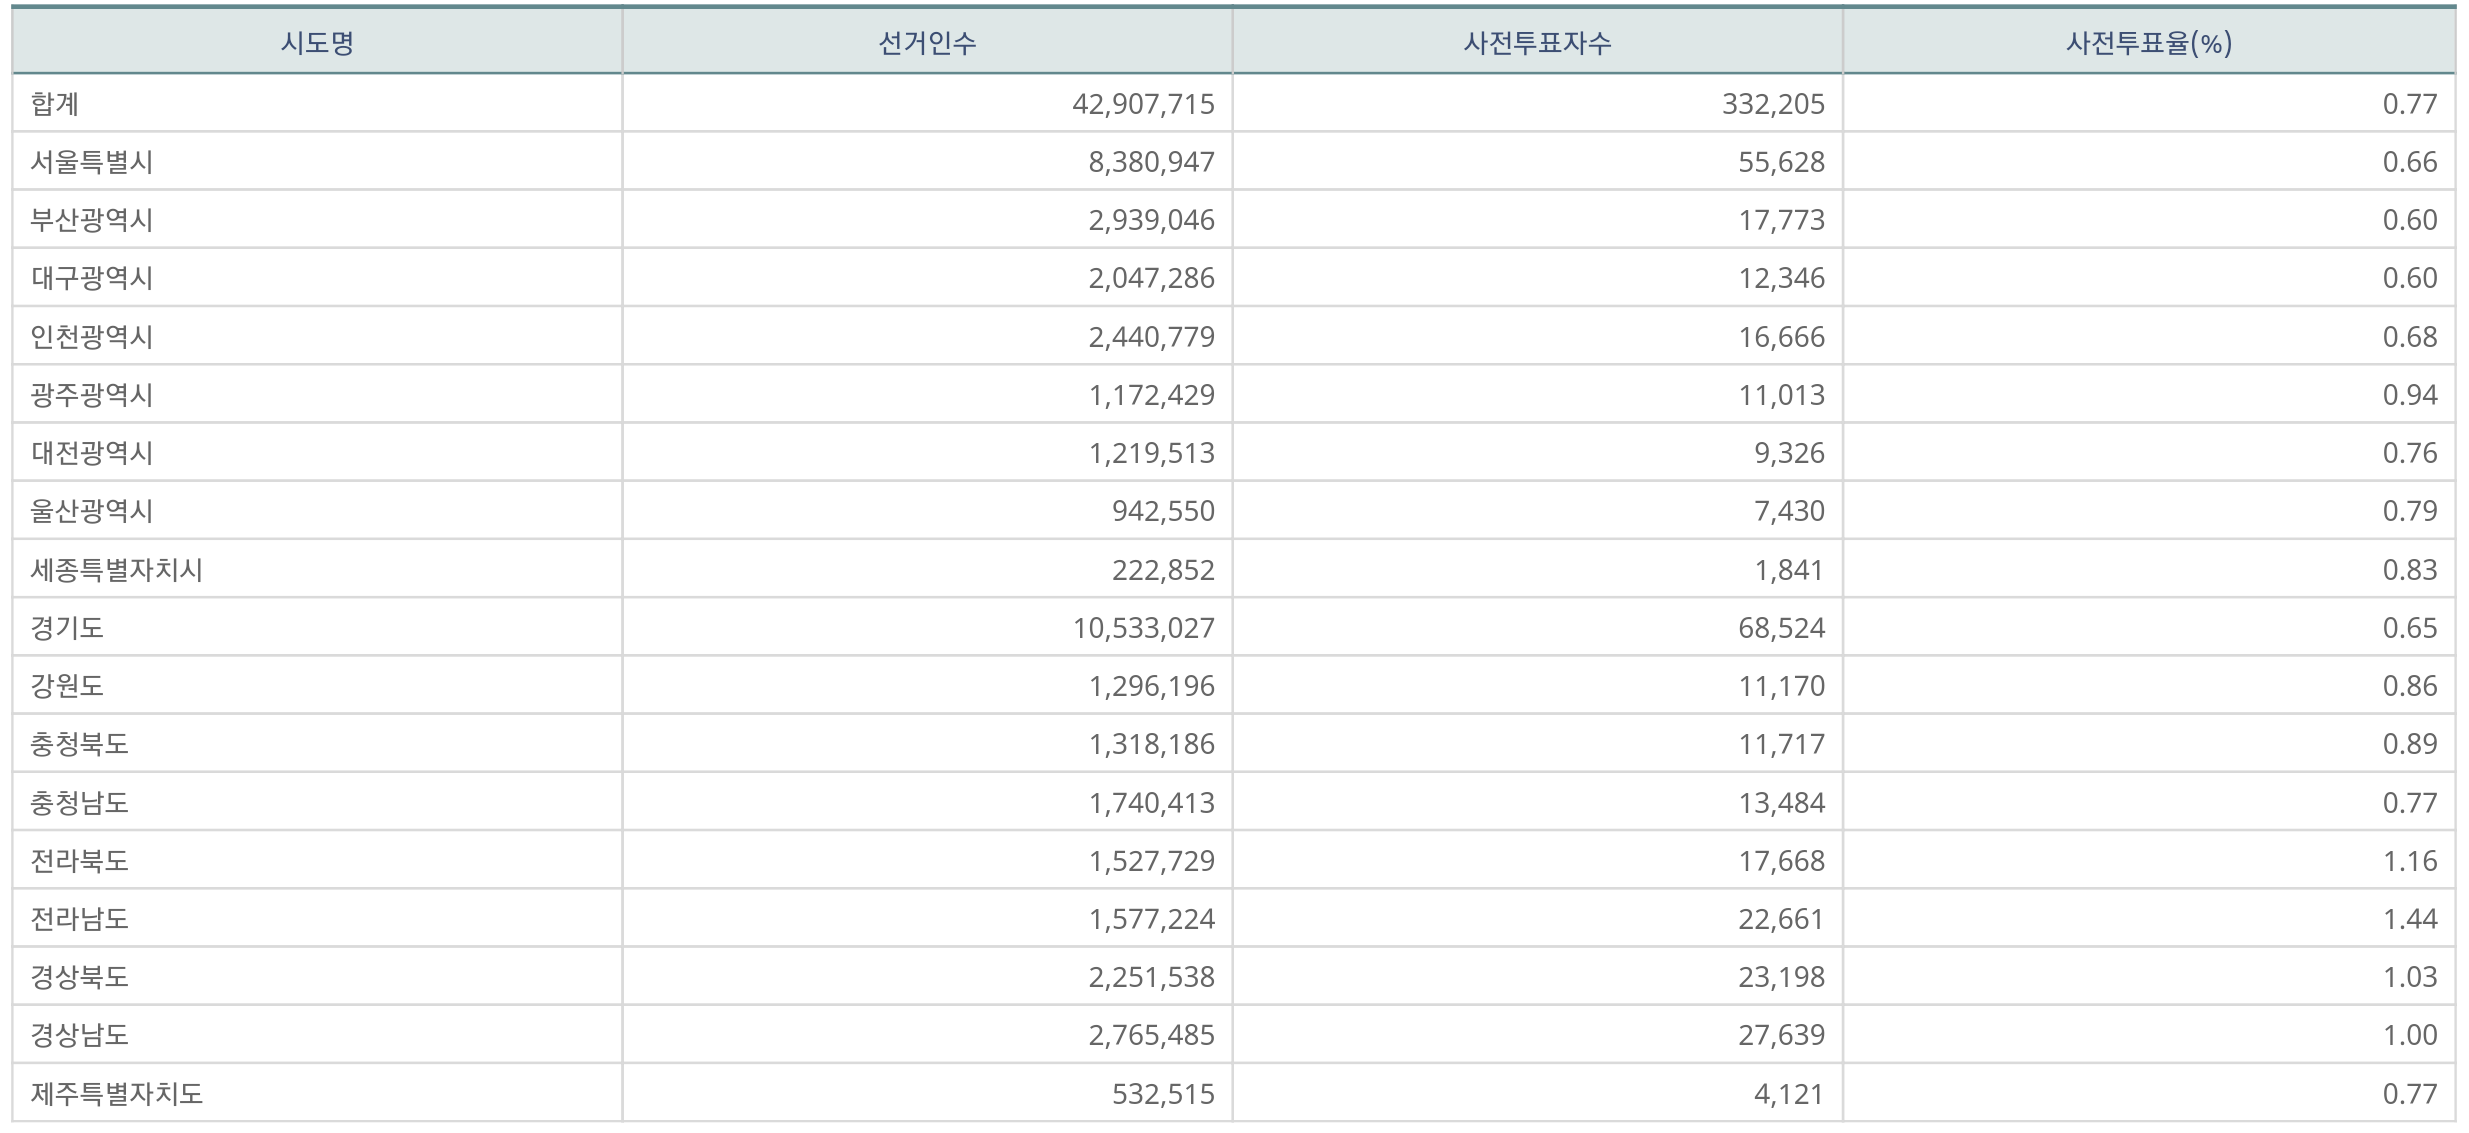Click the 선거인수 column header
This screenshot has width=2469, height=1133.
pyautogui.click(x=927, y=43)
